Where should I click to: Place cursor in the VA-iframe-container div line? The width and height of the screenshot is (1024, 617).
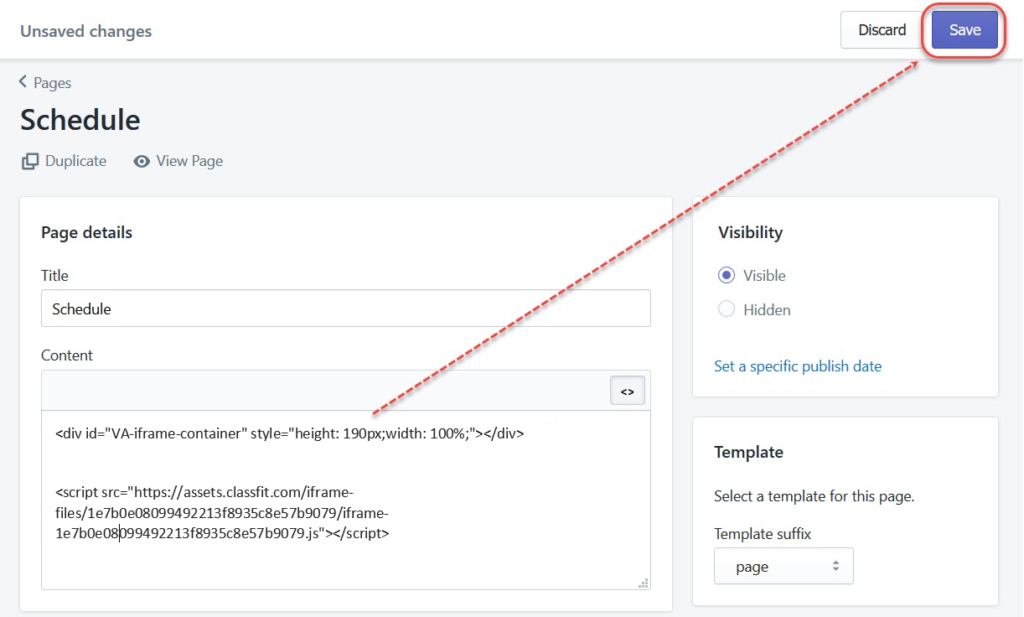pyautogui.click(x=289, y=434)
